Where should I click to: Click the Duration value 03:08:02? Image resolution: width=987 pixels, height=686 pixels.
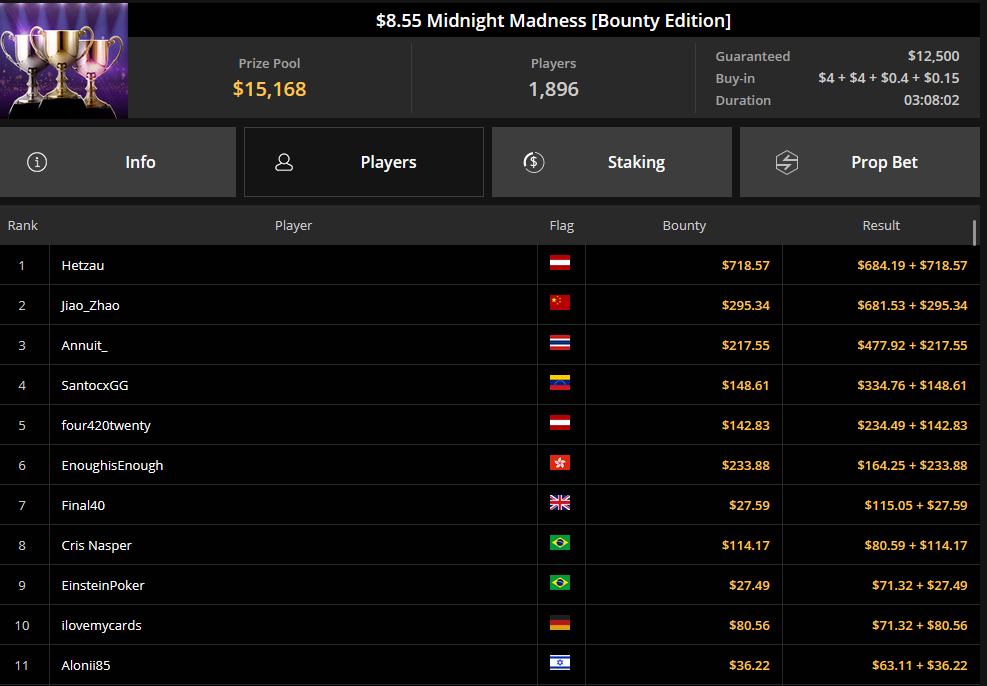(x=932, y=100)
